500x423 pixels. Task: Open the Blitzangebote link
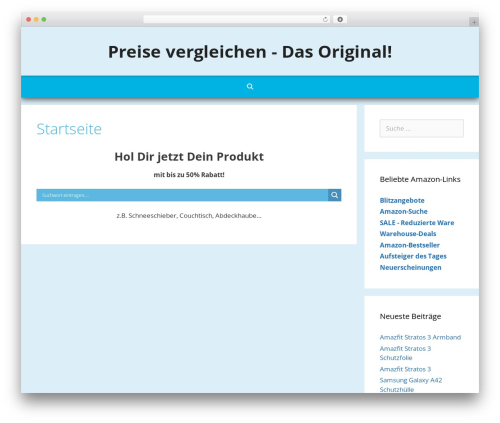(x=402, y=200)
